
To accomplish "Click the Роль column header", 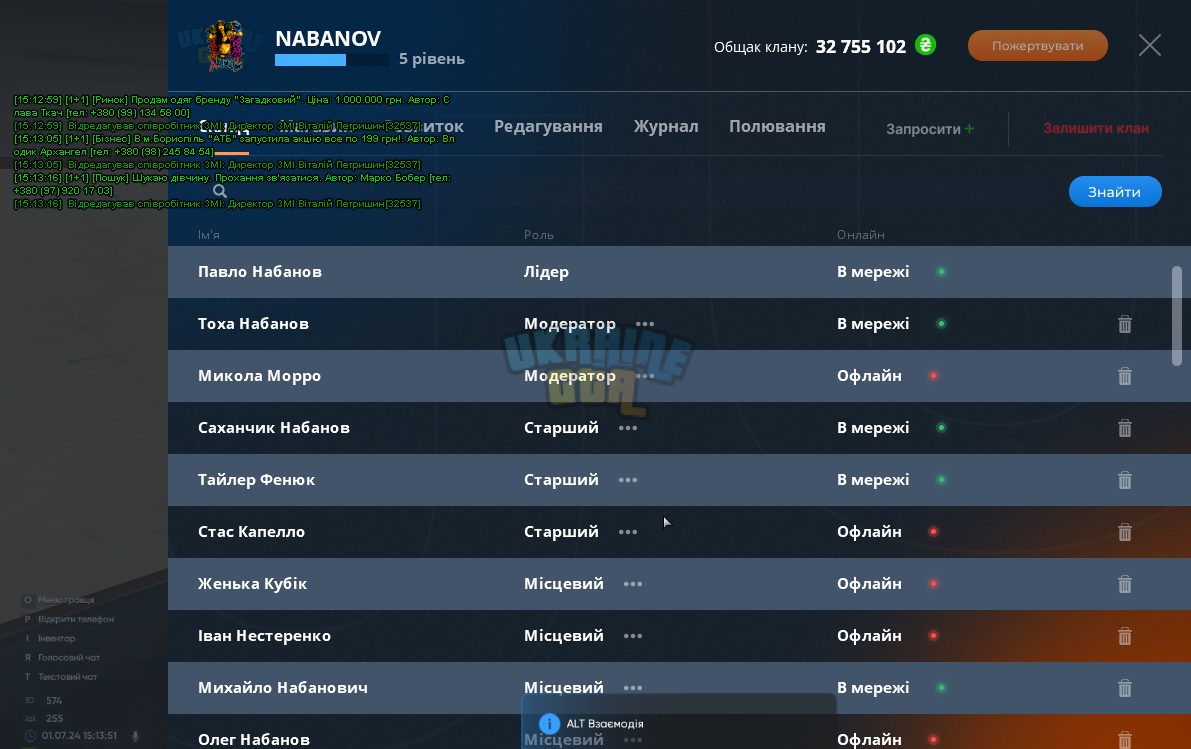I will [539, 235].
